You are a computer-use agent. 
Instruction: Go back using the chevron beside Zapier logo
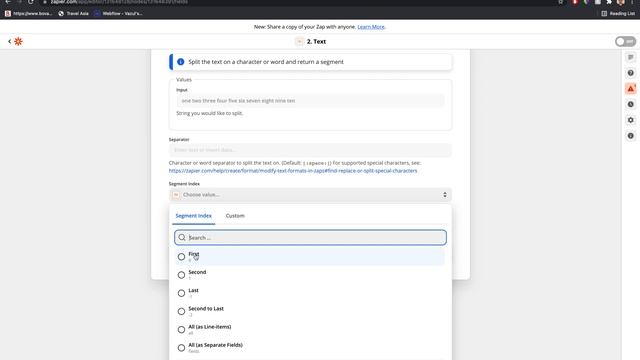(x=9, y=41)
